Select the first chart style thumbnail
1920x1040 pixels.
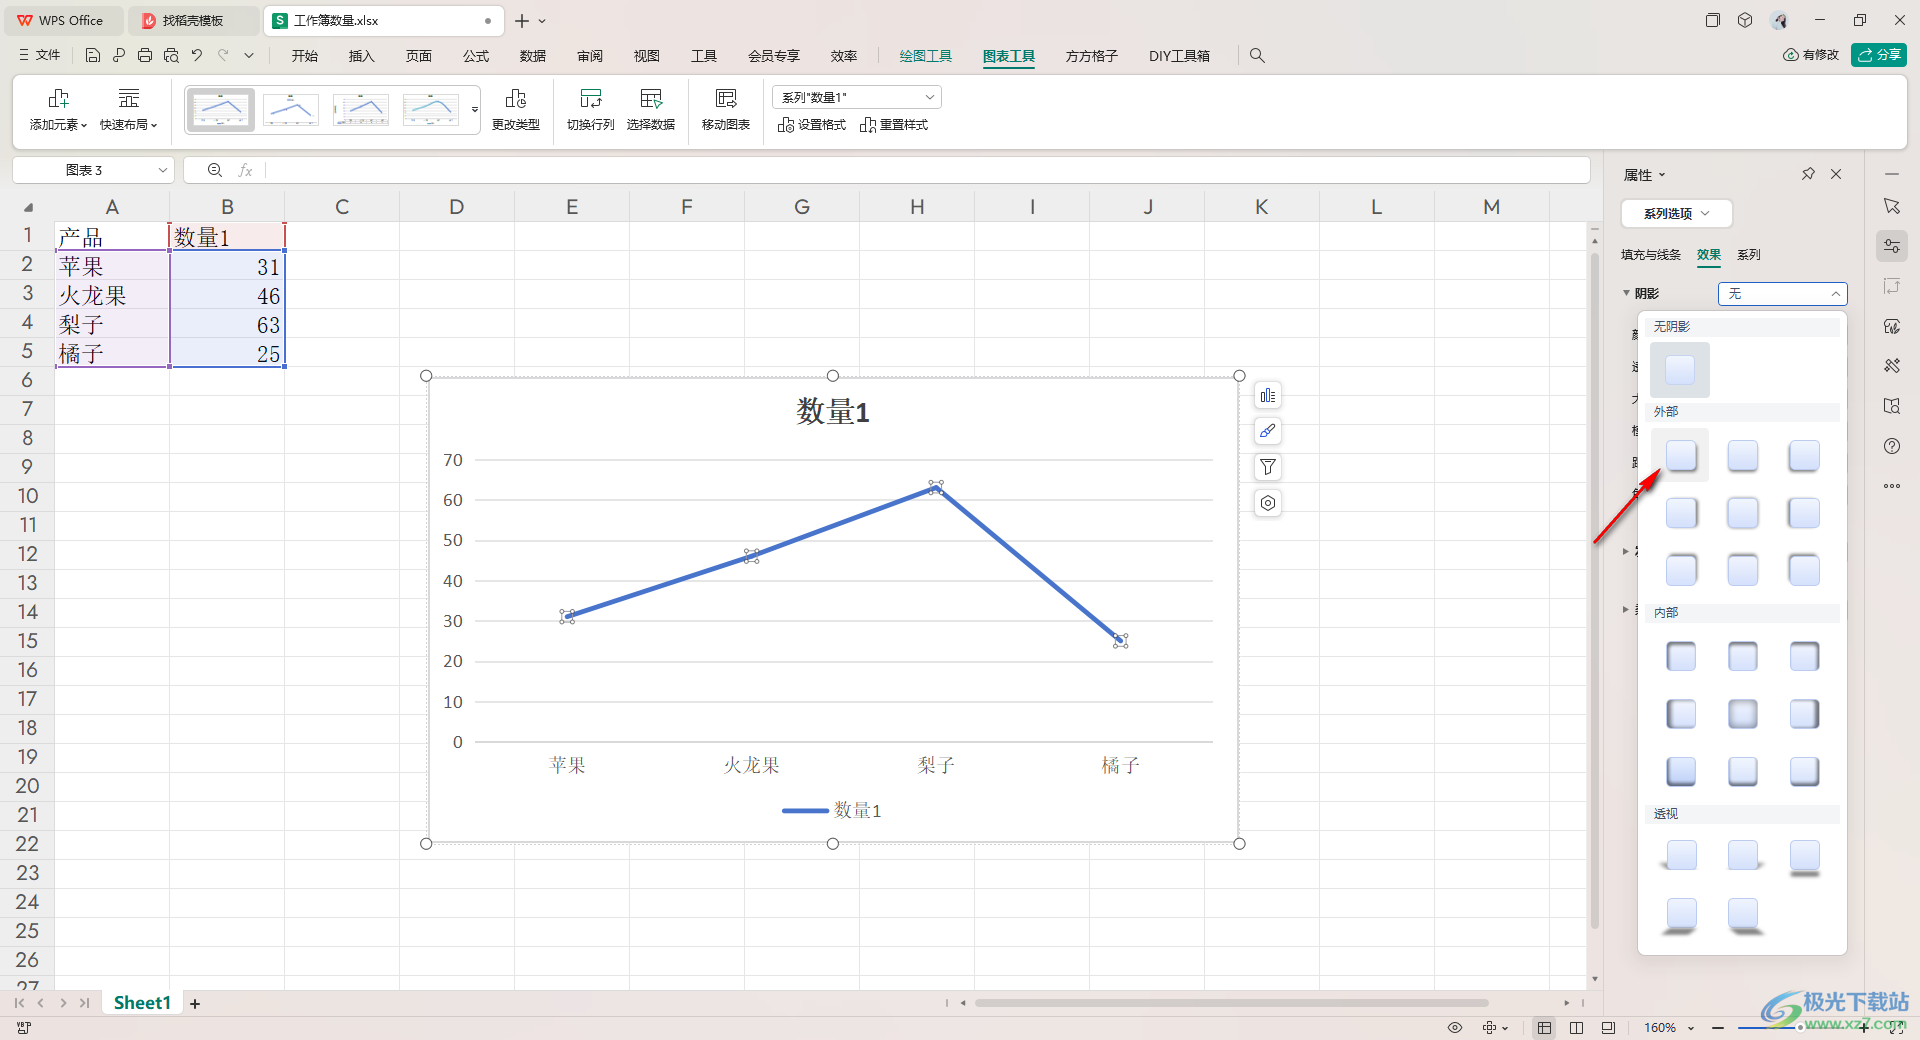tap(220, 110)
